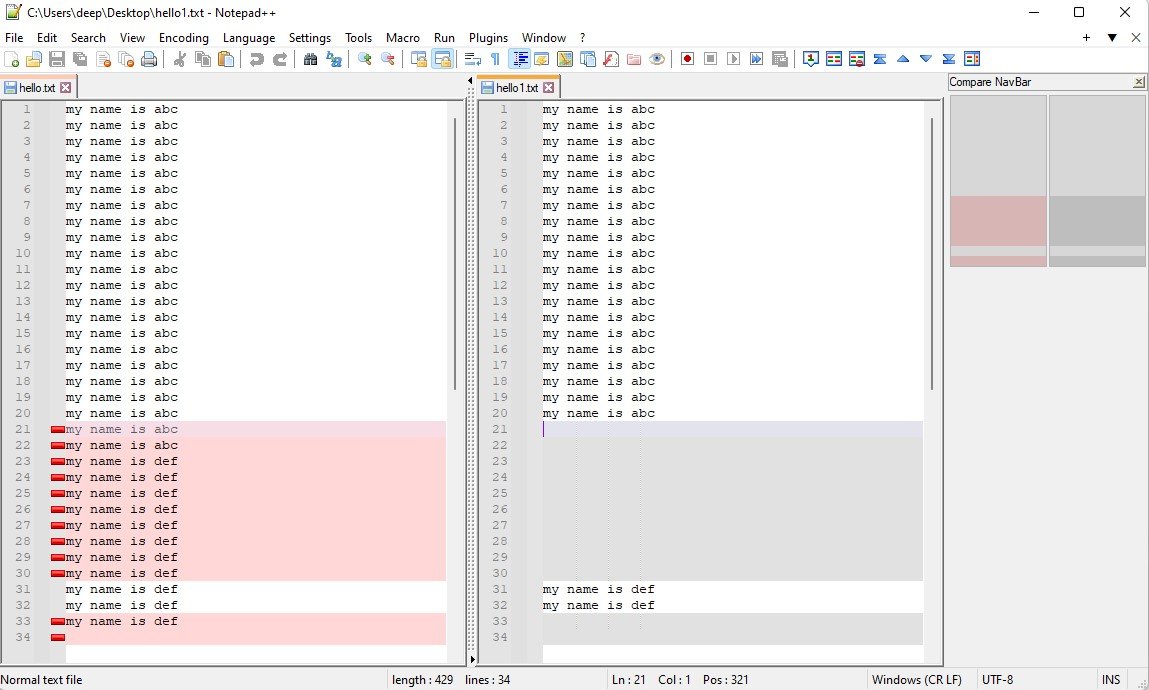Click the dark gray block in the NavBar's right column
This screenshot has height=690, width=1149.
(x=1097, y=220)
